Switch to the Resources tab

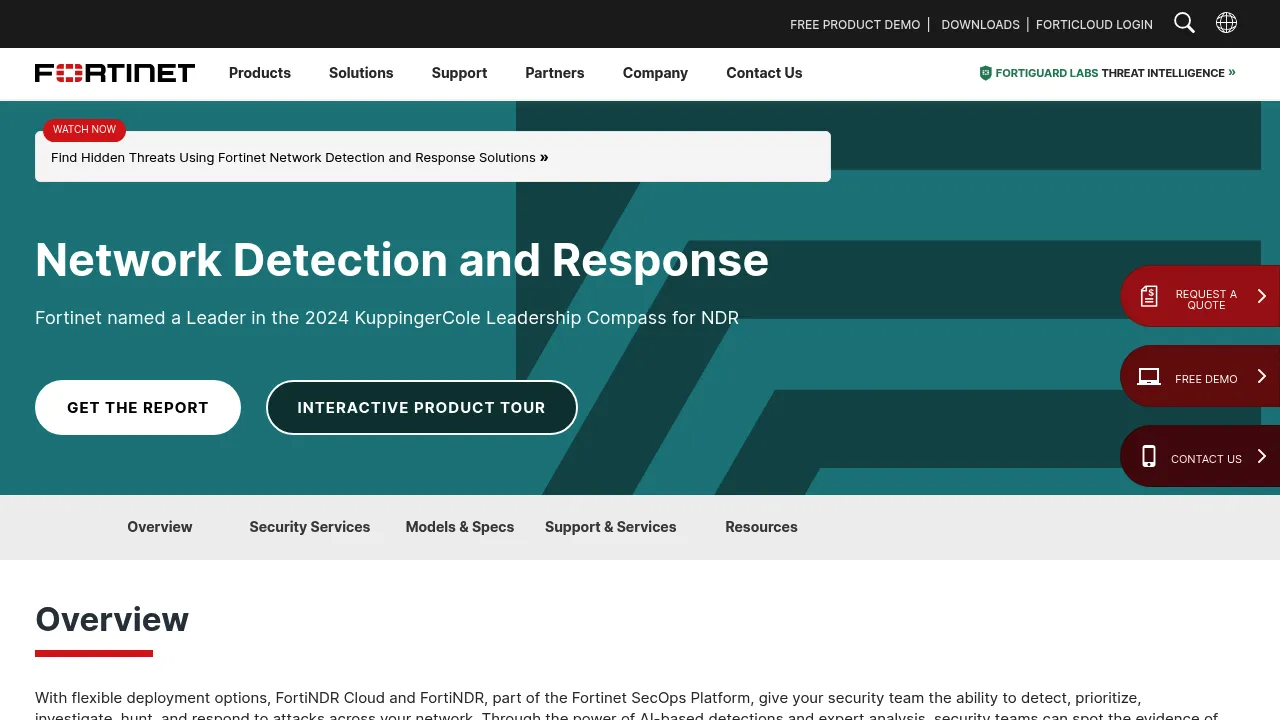tap(761, 527)
